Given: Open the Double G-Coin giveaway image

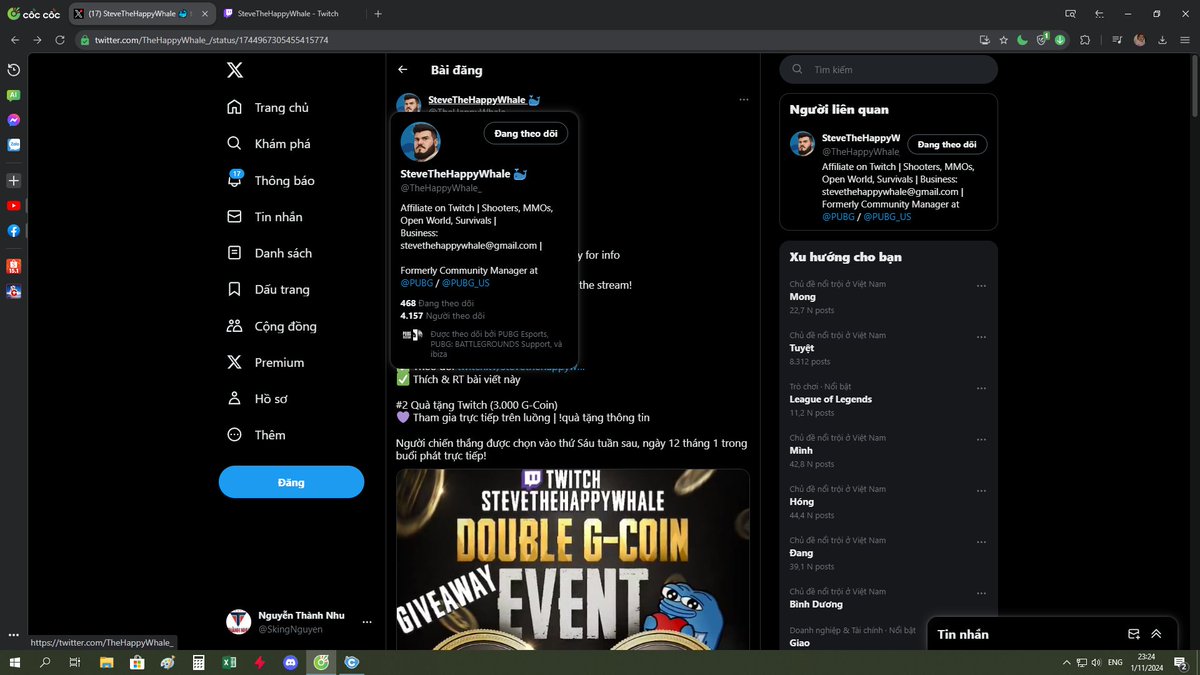Looking at the screenshot, I should click(573, 560).
